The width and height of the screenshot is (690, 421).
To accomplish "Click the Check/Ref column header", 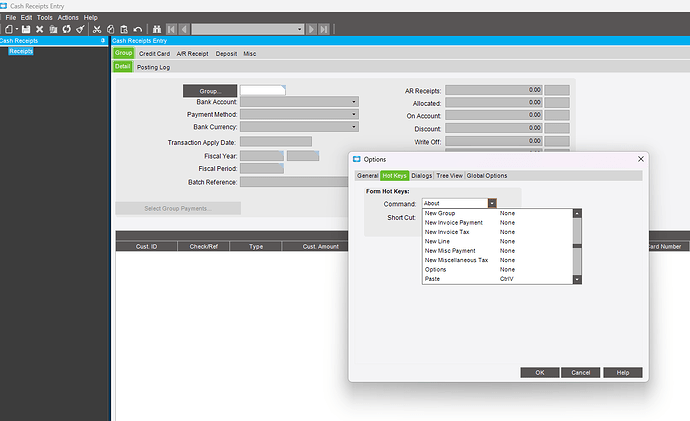I will point(204,246).
